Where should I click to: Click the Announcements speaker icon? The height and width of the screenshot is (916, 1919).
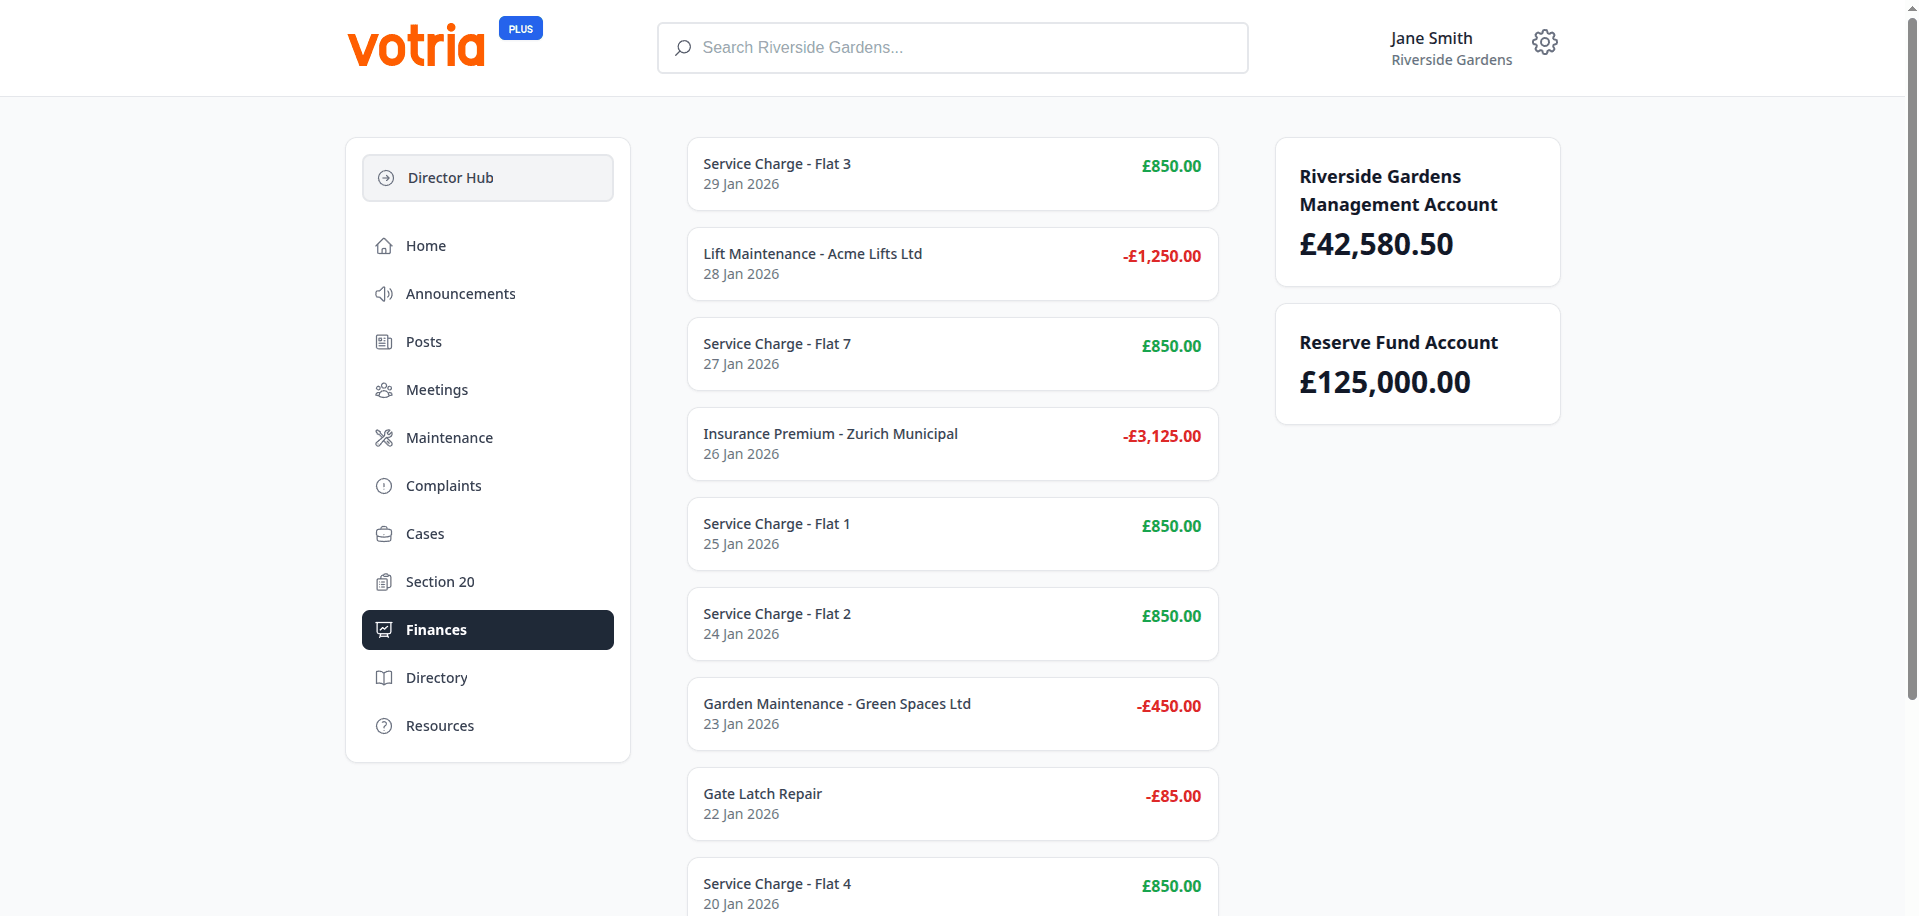[384, 293]
